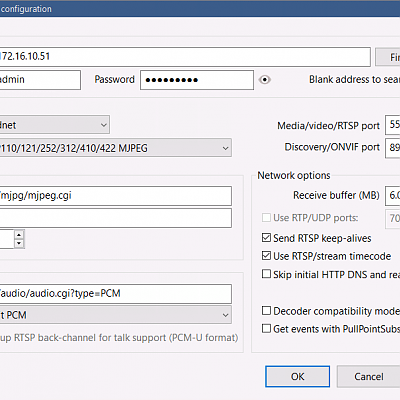Enable Decoder compatibility mode checkbox

click(266, 311)
